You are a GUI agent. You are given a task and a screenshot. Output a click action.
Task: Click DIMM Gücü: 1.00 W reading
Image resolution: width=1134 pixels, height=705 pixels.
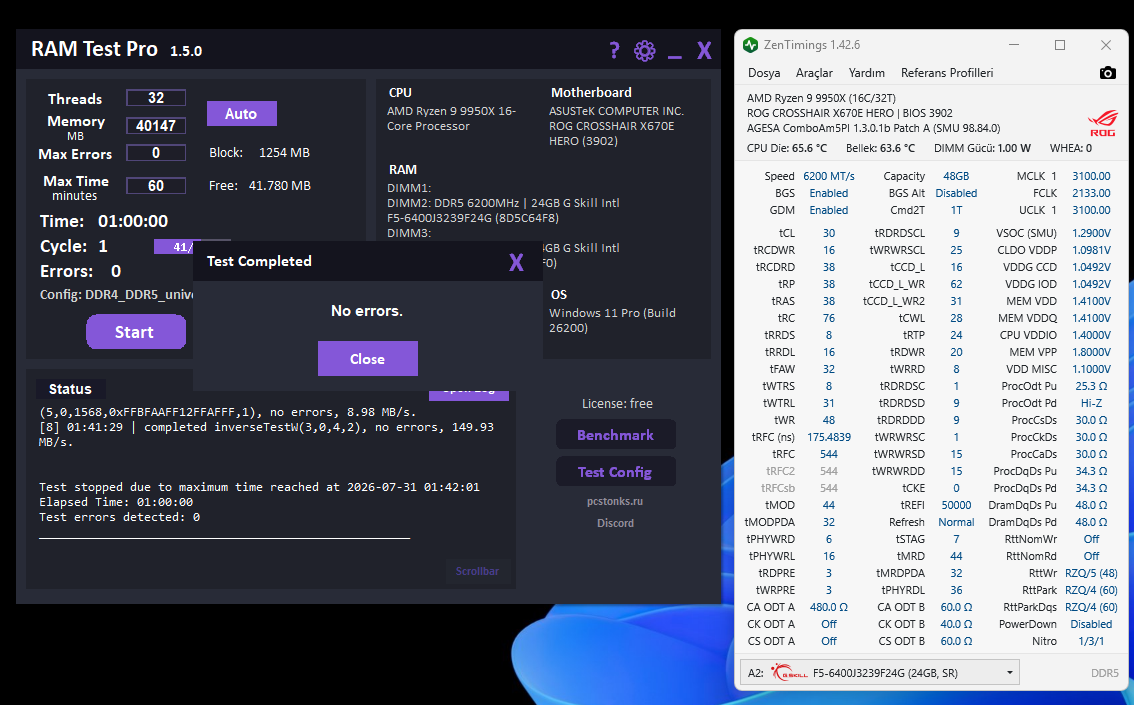pos(982,148)
